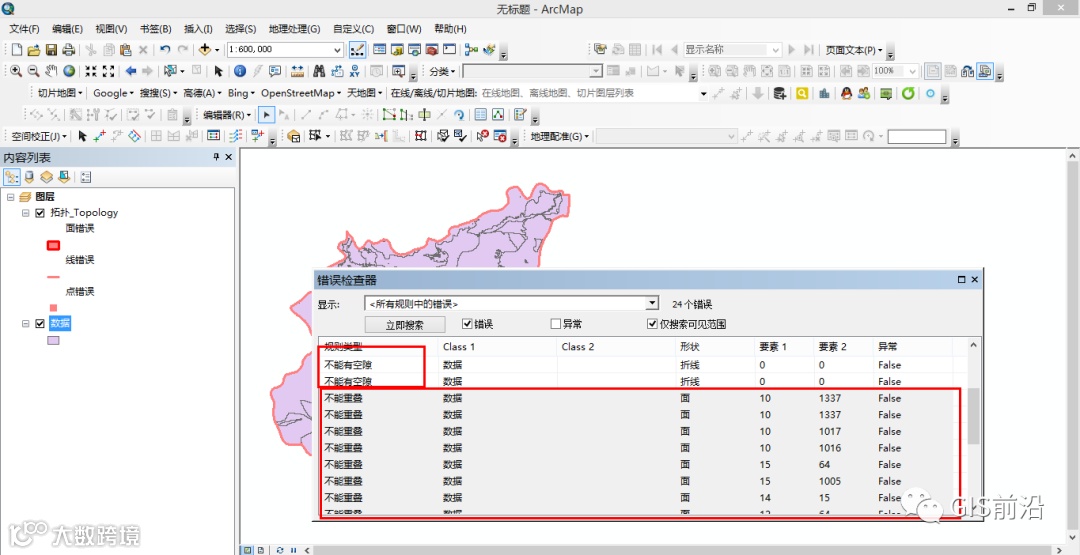The width and height of the screenshot is (1080, 555).
Task: Open the Google basemap dropdown
Action: point(114,93)
